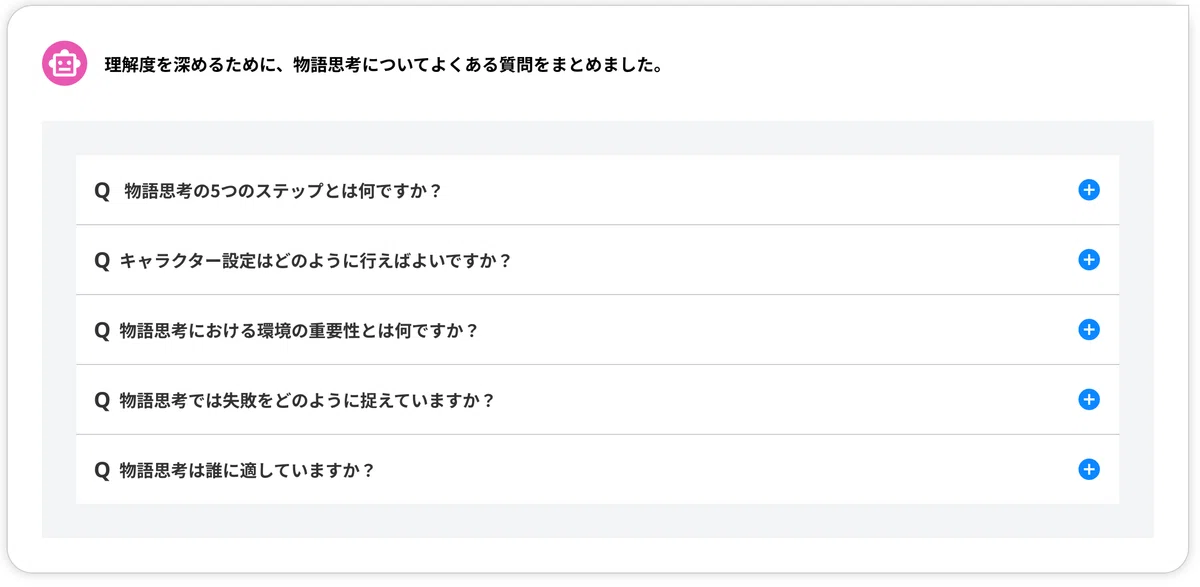Viewport: 1200px width, 587px height.
Task: Expand question 物語思考の5つのステップとは何ですか？
Action: click(597, 190)
